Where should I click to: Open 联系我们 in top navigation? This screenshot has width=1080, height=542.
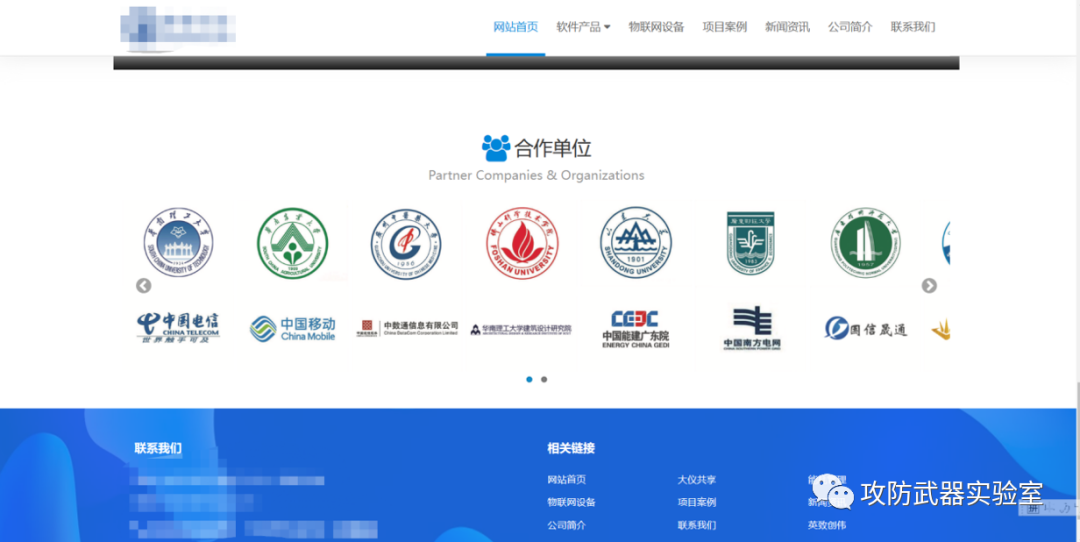[x=913, y=27]
